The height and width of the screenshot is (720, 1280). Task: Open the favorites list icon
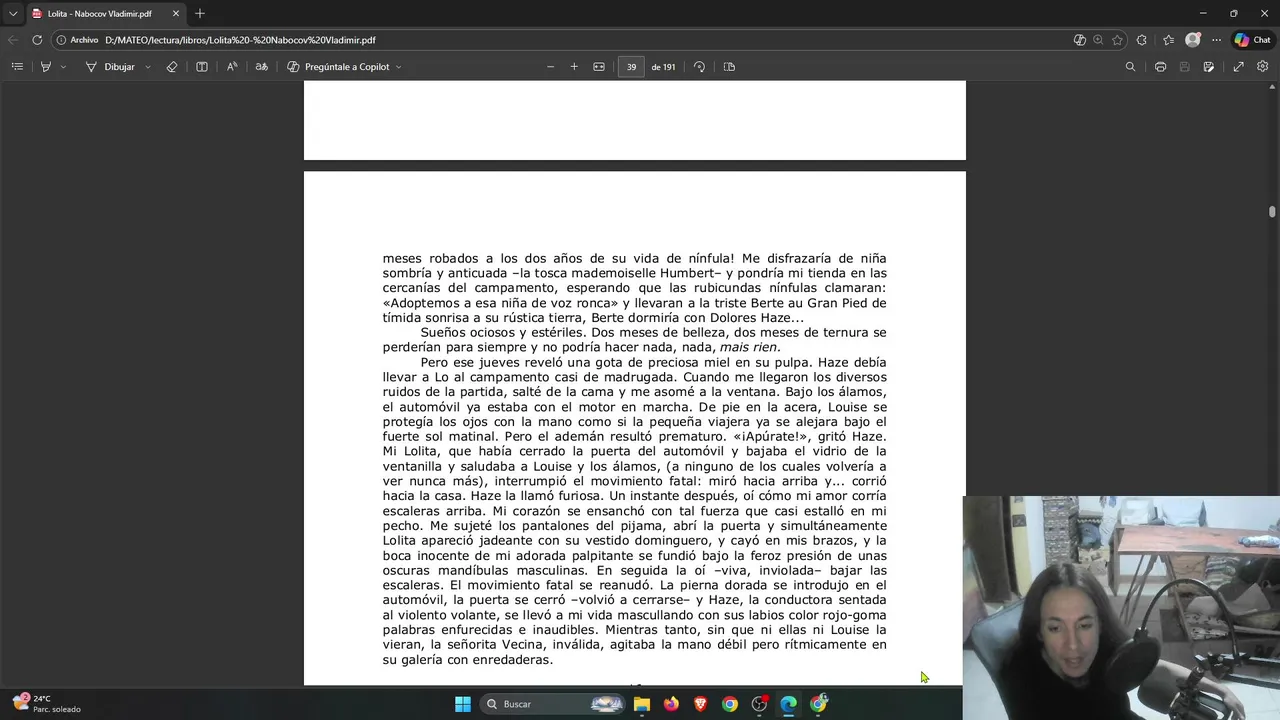point(1168,40)
